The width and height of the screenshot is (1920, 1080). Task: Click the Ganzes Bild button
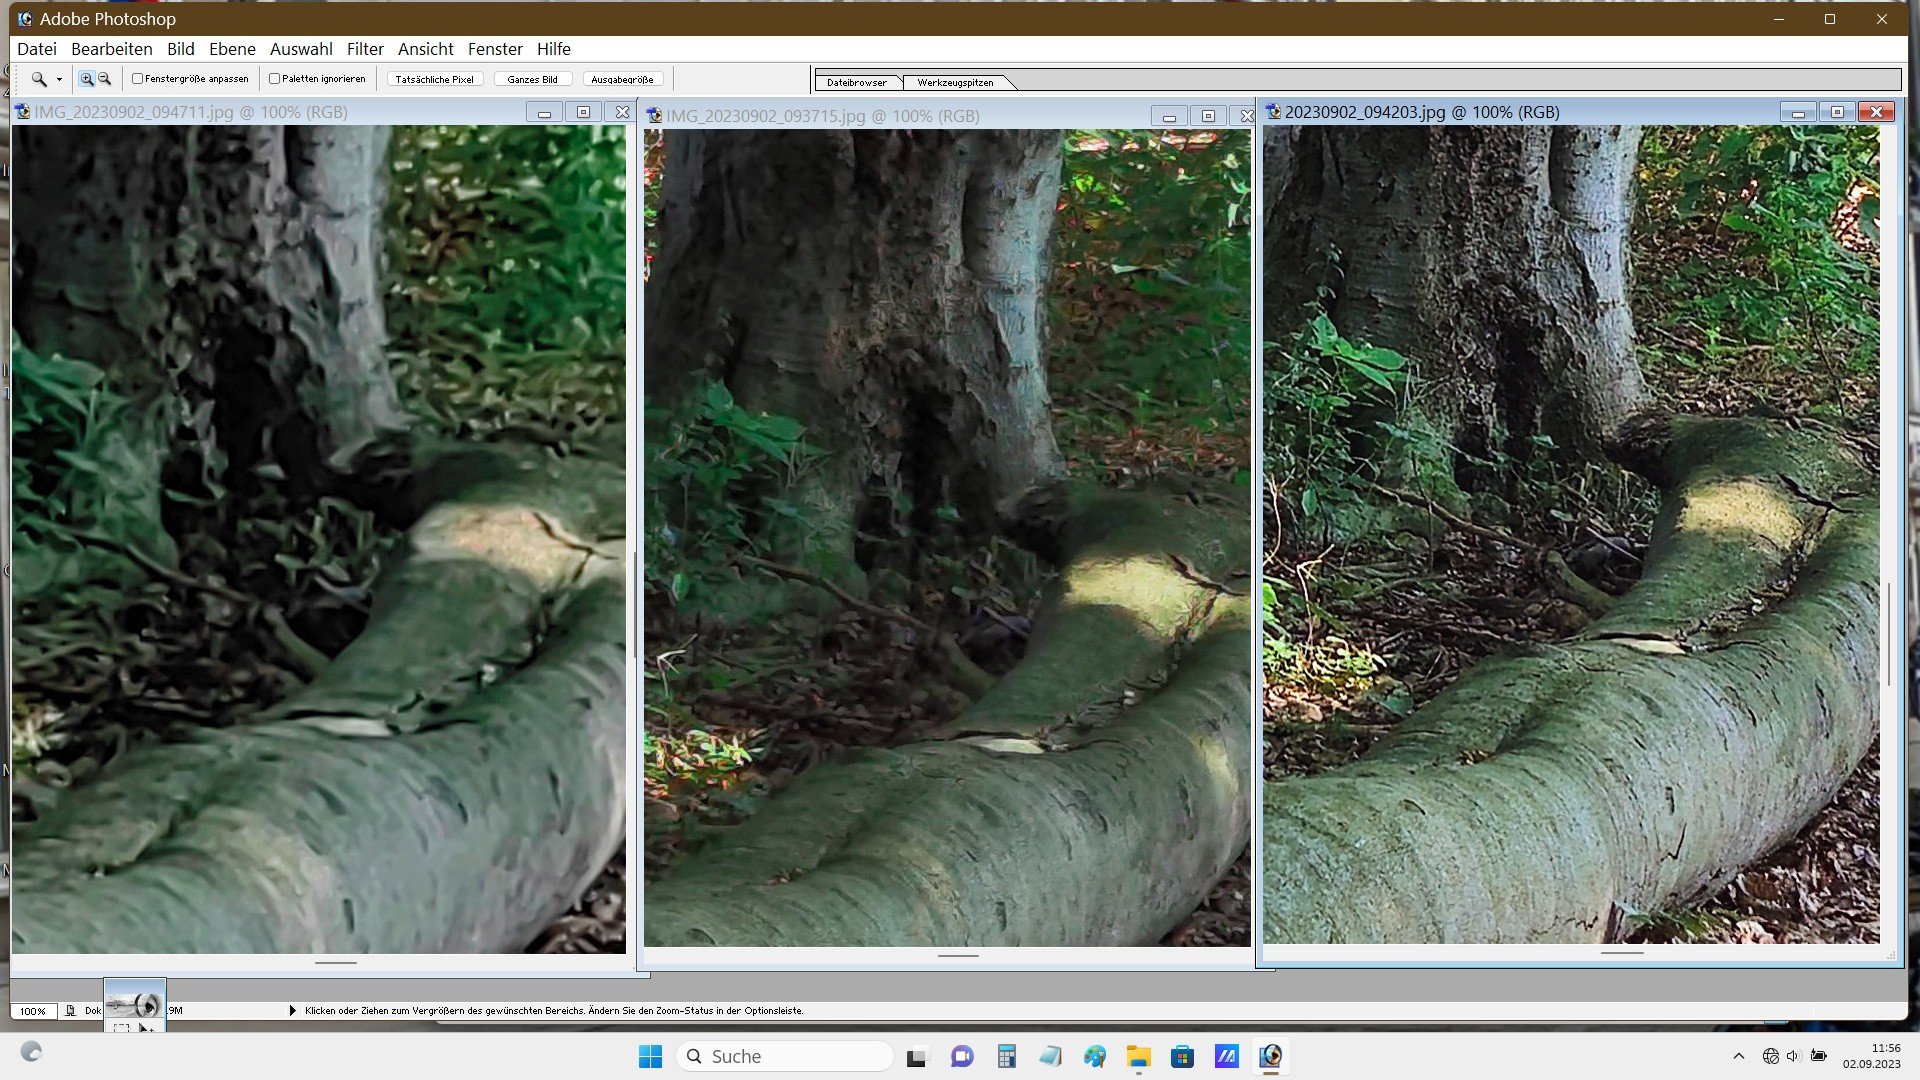[532, 79]
